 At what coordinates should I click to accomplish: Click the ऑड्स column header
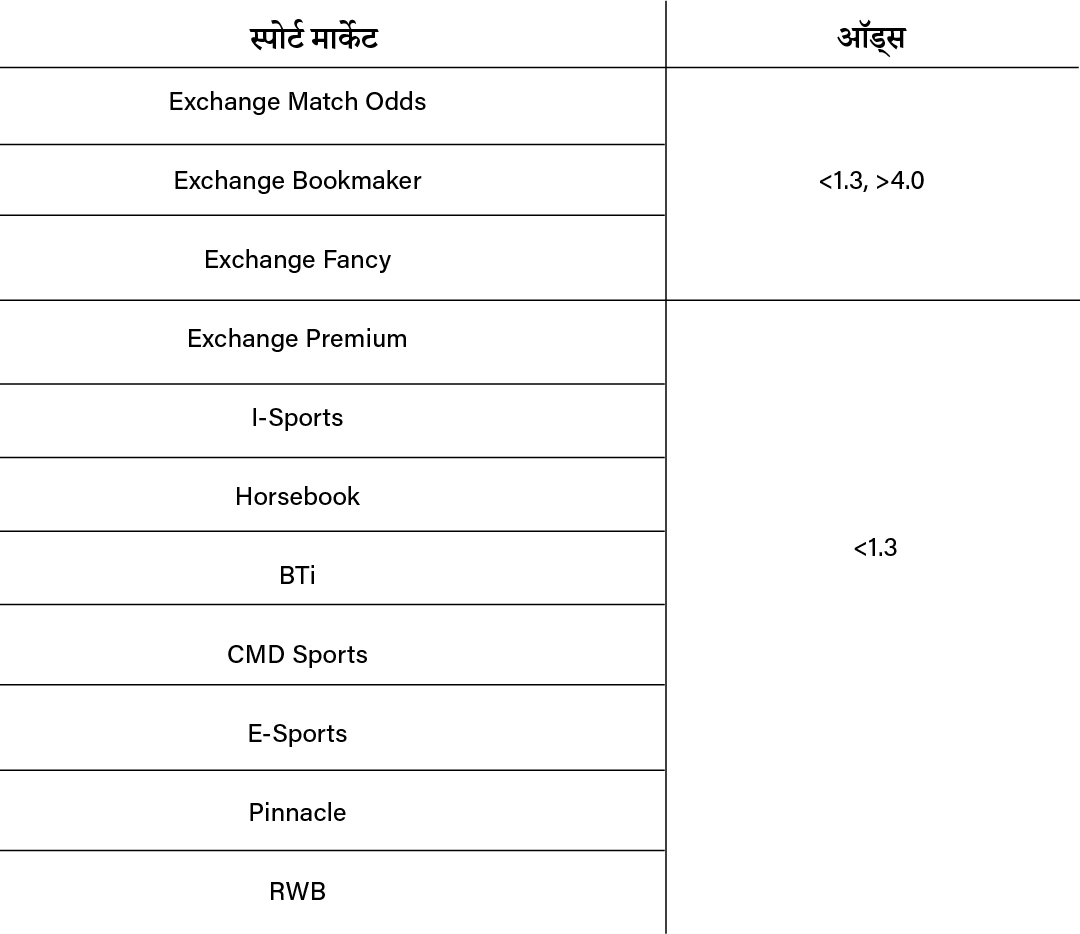pos(871,38)
